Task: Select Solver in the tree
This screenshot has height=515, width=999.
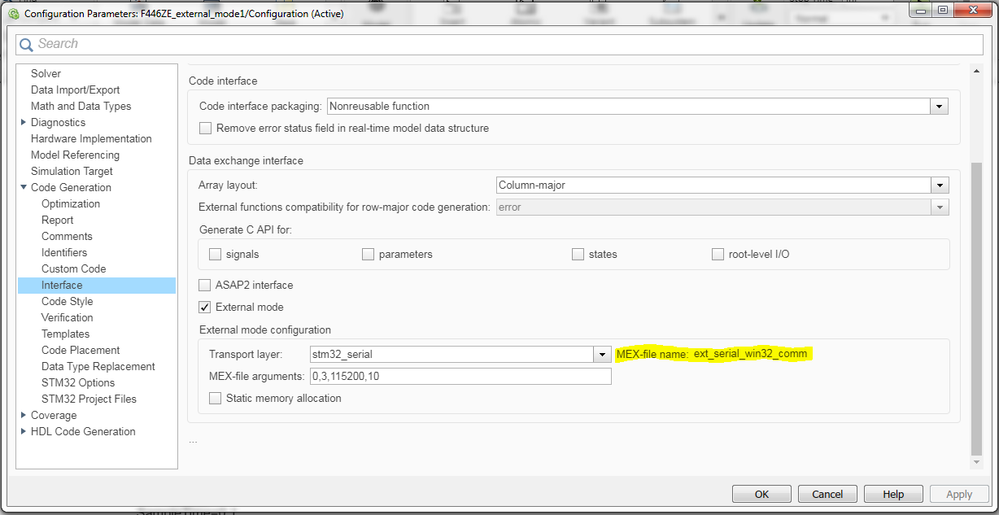Action: coord(46,74)
